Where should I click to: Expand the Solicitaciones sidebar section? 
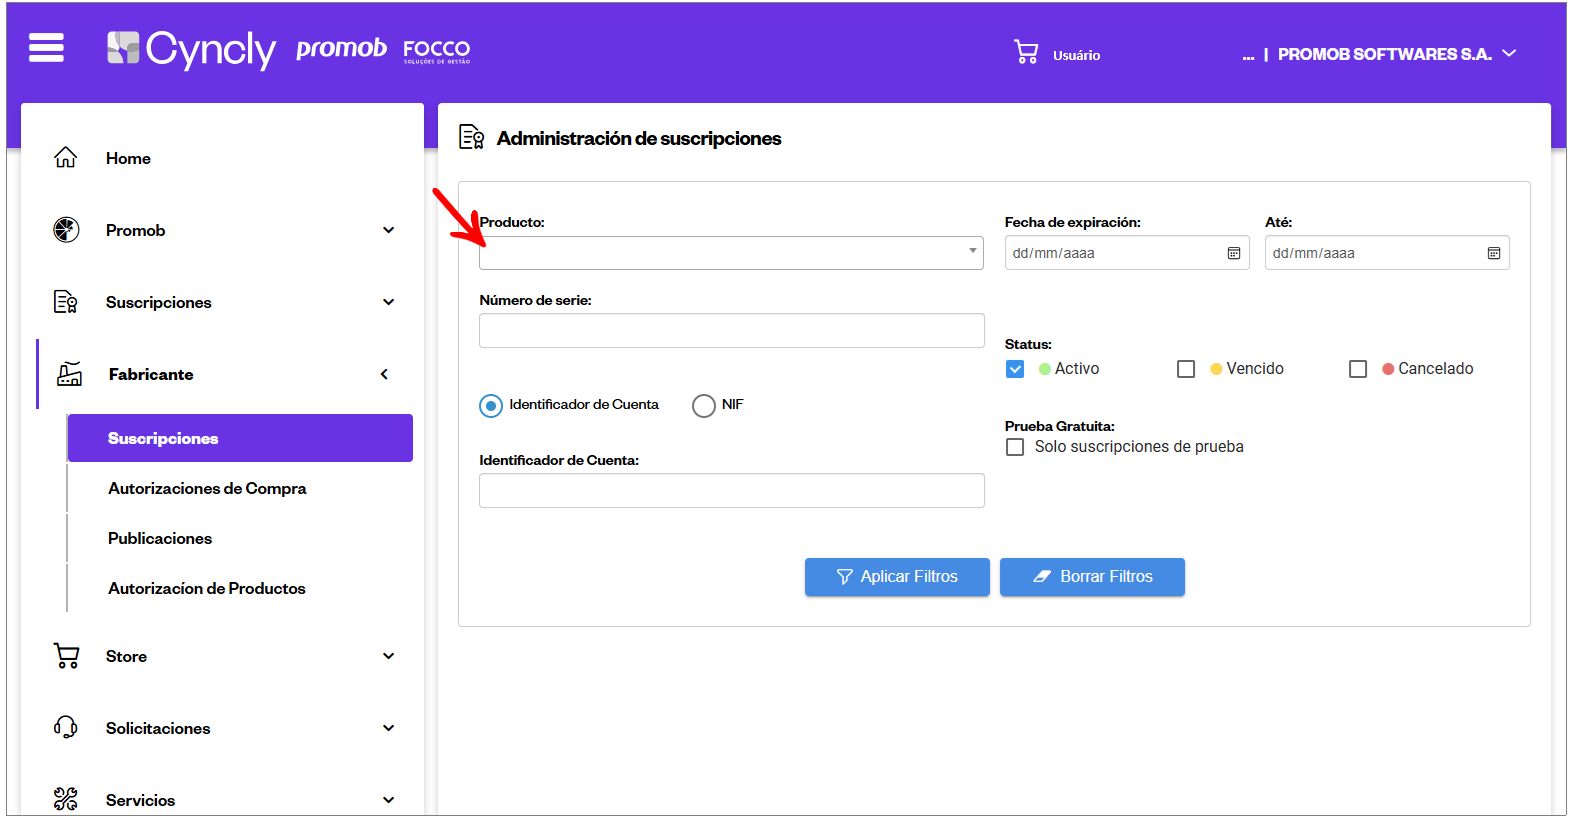tap(389, 728)
